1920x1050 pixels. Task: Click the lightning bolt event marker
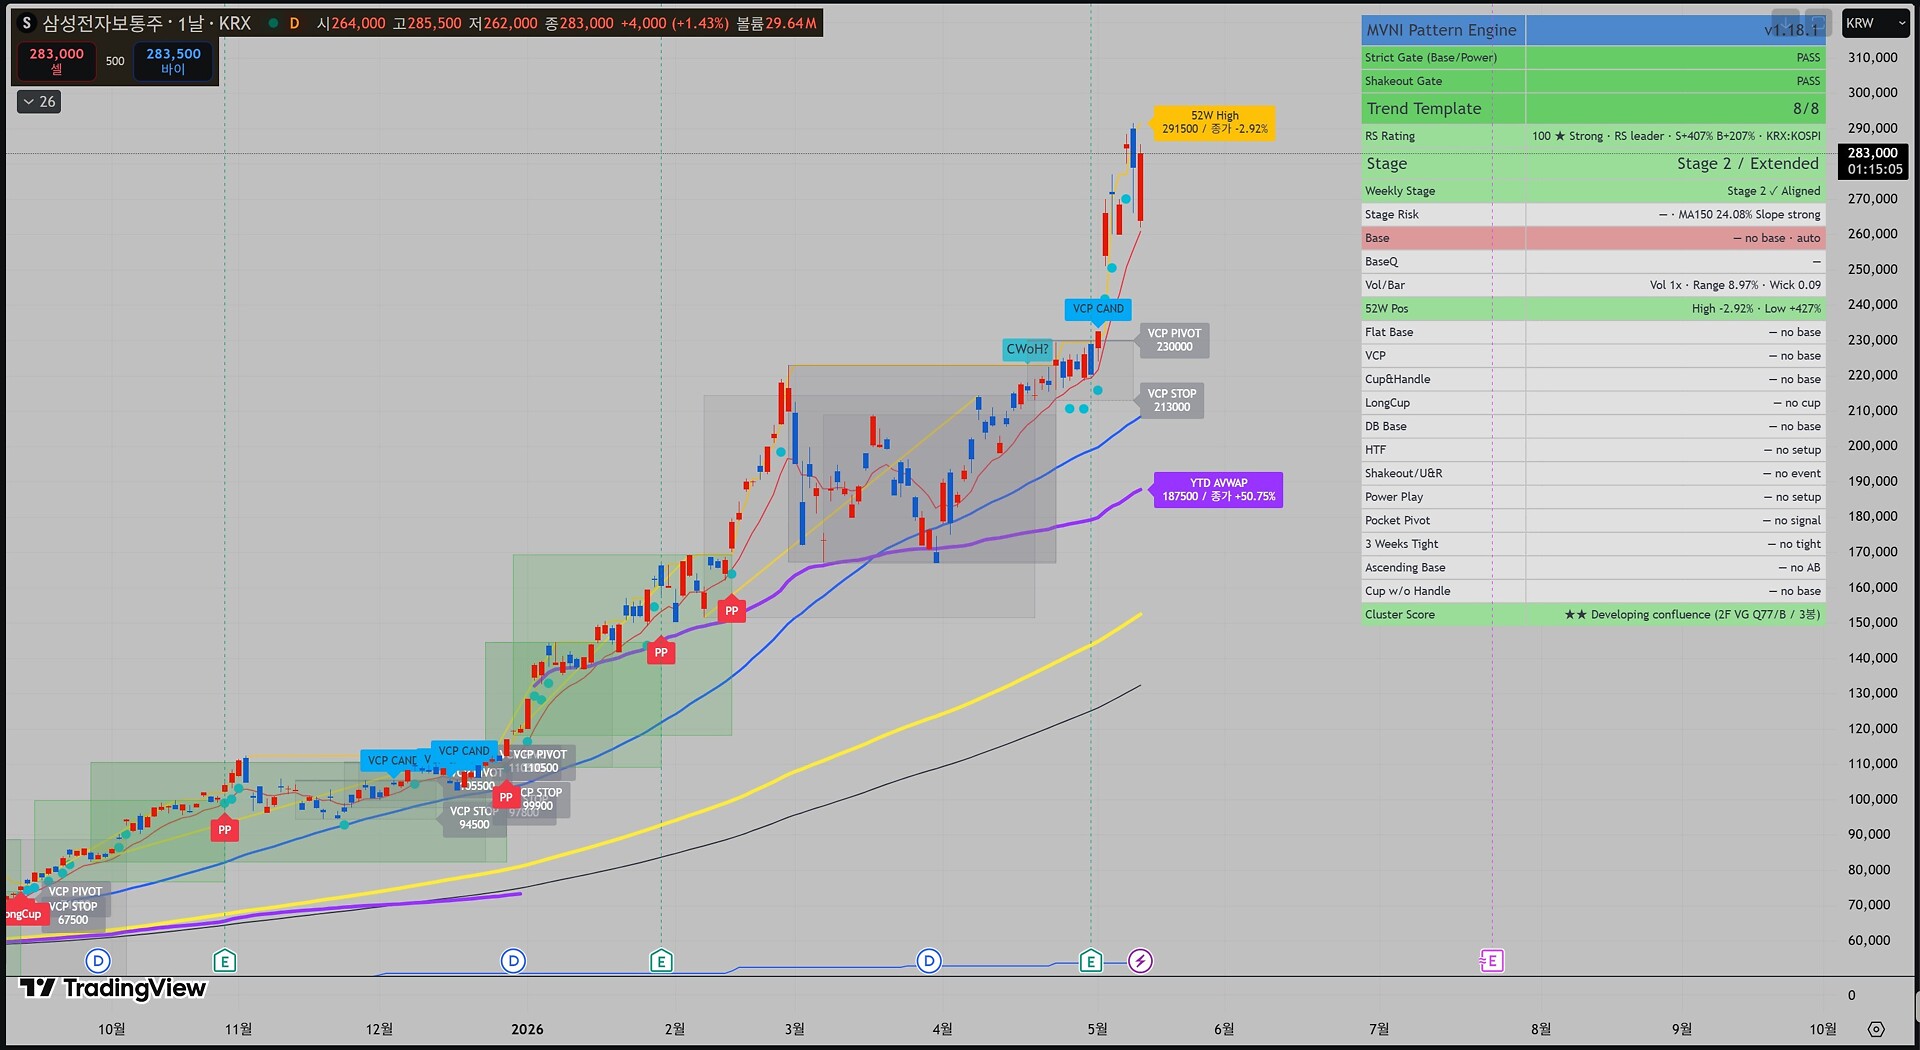[1140, 961]
